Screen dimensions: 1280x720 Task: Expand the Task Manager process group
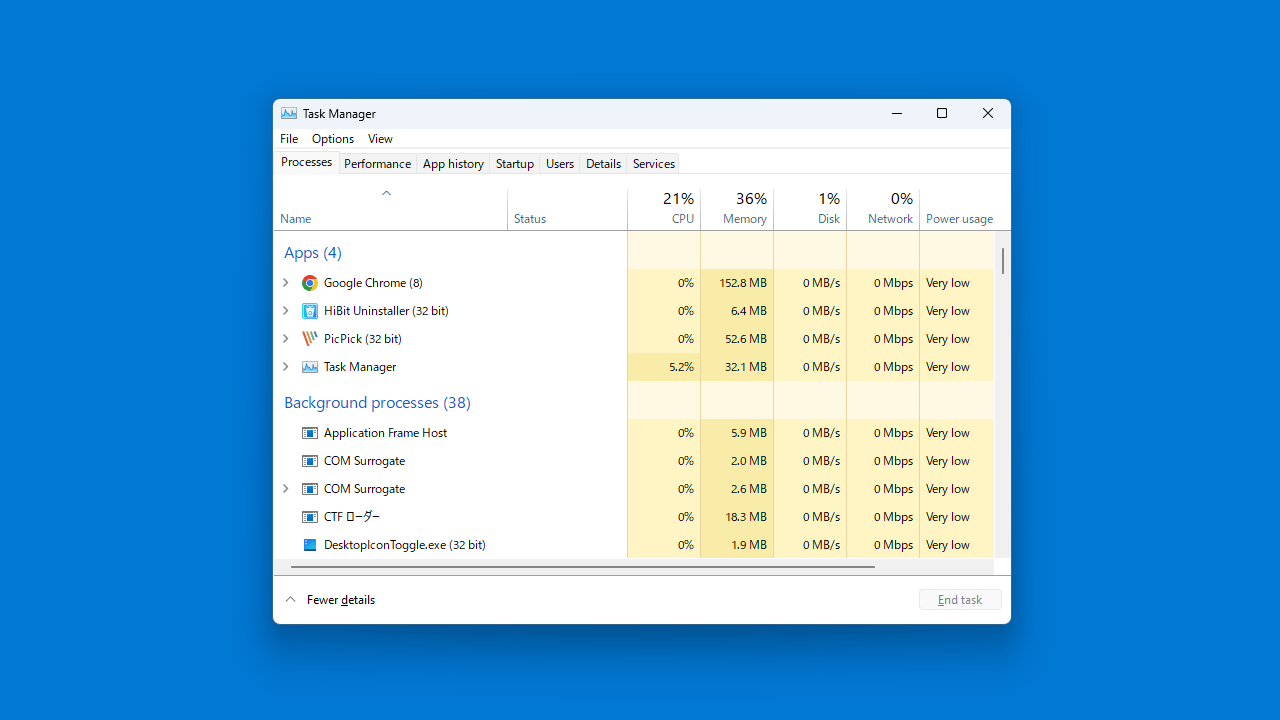pos(285,367)
